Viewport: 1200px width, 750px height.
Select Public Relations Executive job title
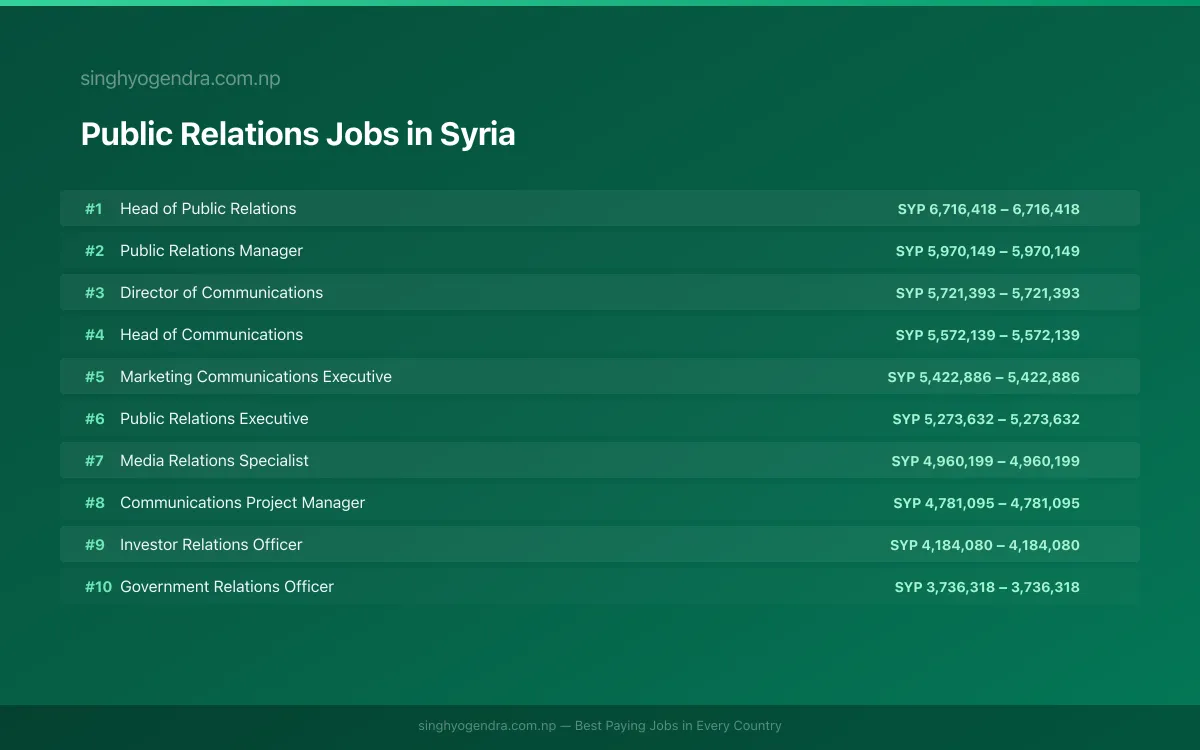(214, 419)
